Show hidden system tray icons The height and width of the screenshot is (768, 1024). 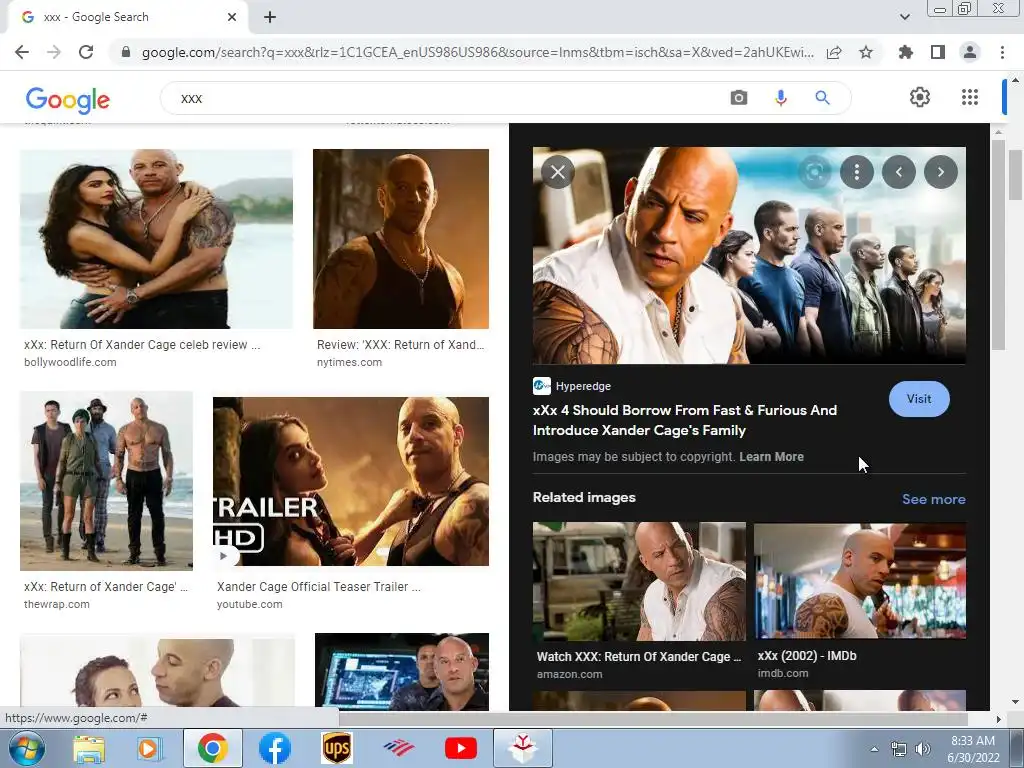point(874,749)
